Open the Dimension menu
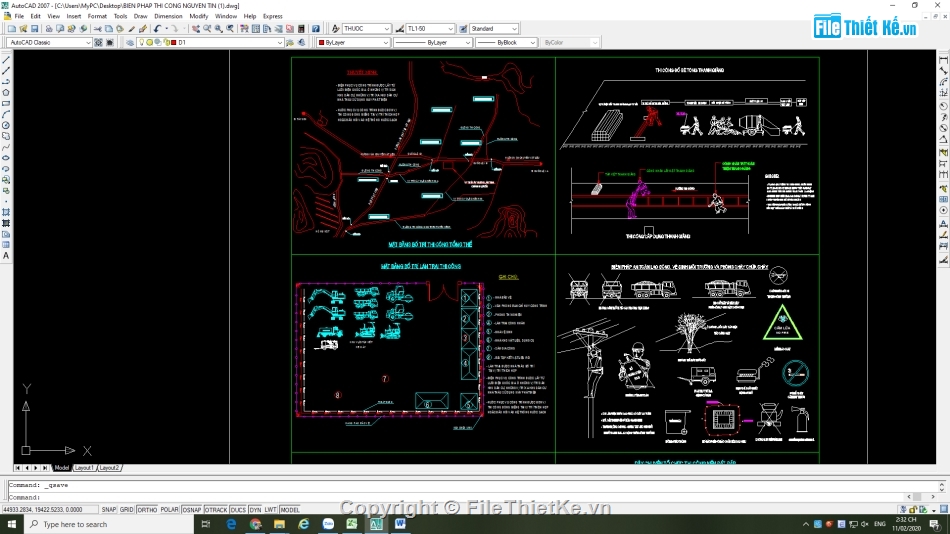 (x=168, y=16)
